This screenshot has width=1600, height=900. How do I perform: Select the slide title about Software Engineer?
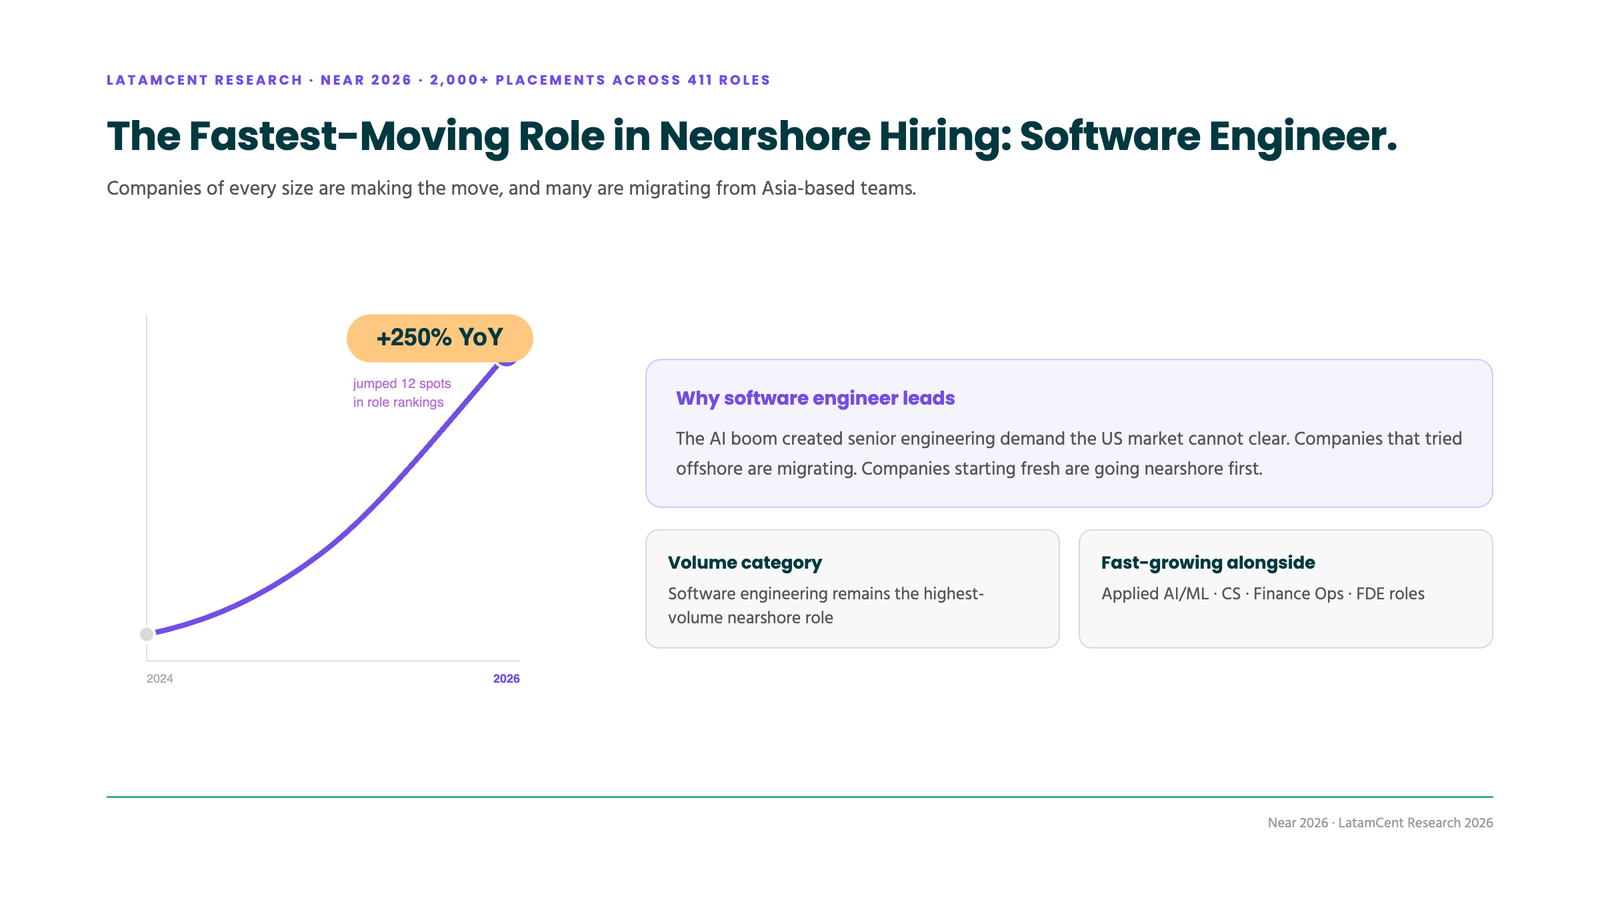(x=752, y=136)
